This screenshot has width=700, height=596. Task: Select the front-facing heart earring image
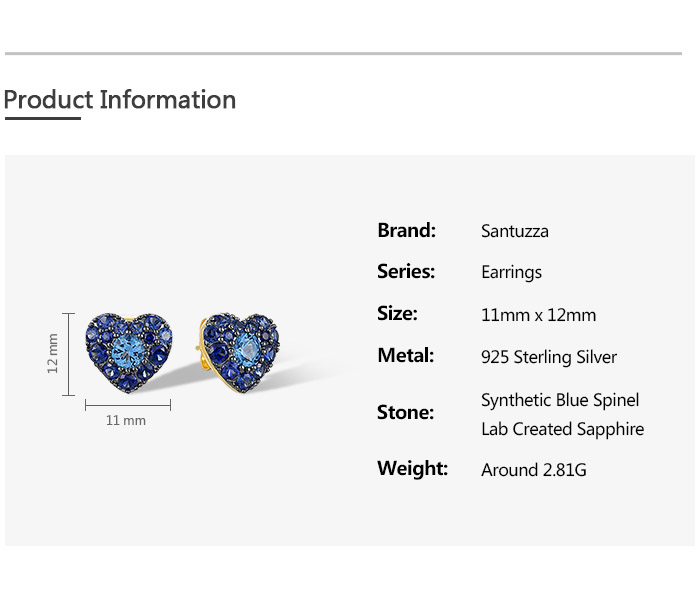coord(129,353)
